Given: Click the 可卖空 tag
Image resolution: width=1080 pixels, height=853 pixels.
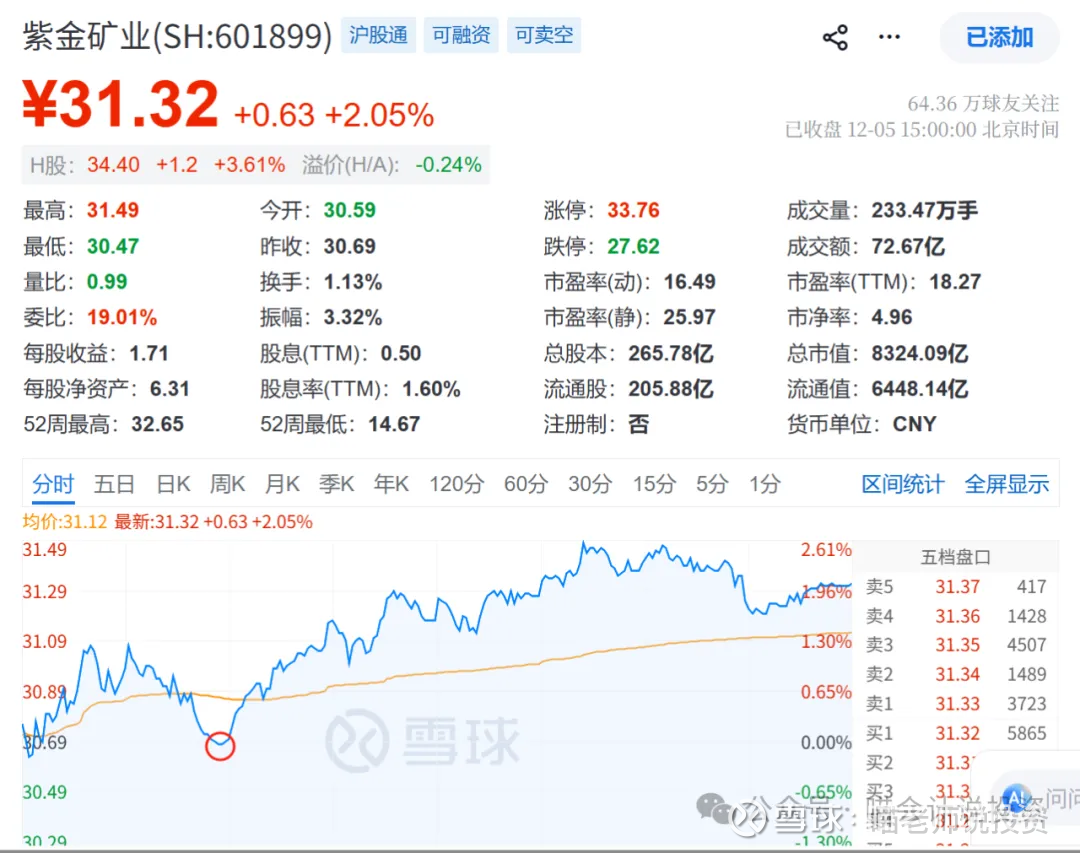Looking at the screenshot, I should tap(544, 36).
